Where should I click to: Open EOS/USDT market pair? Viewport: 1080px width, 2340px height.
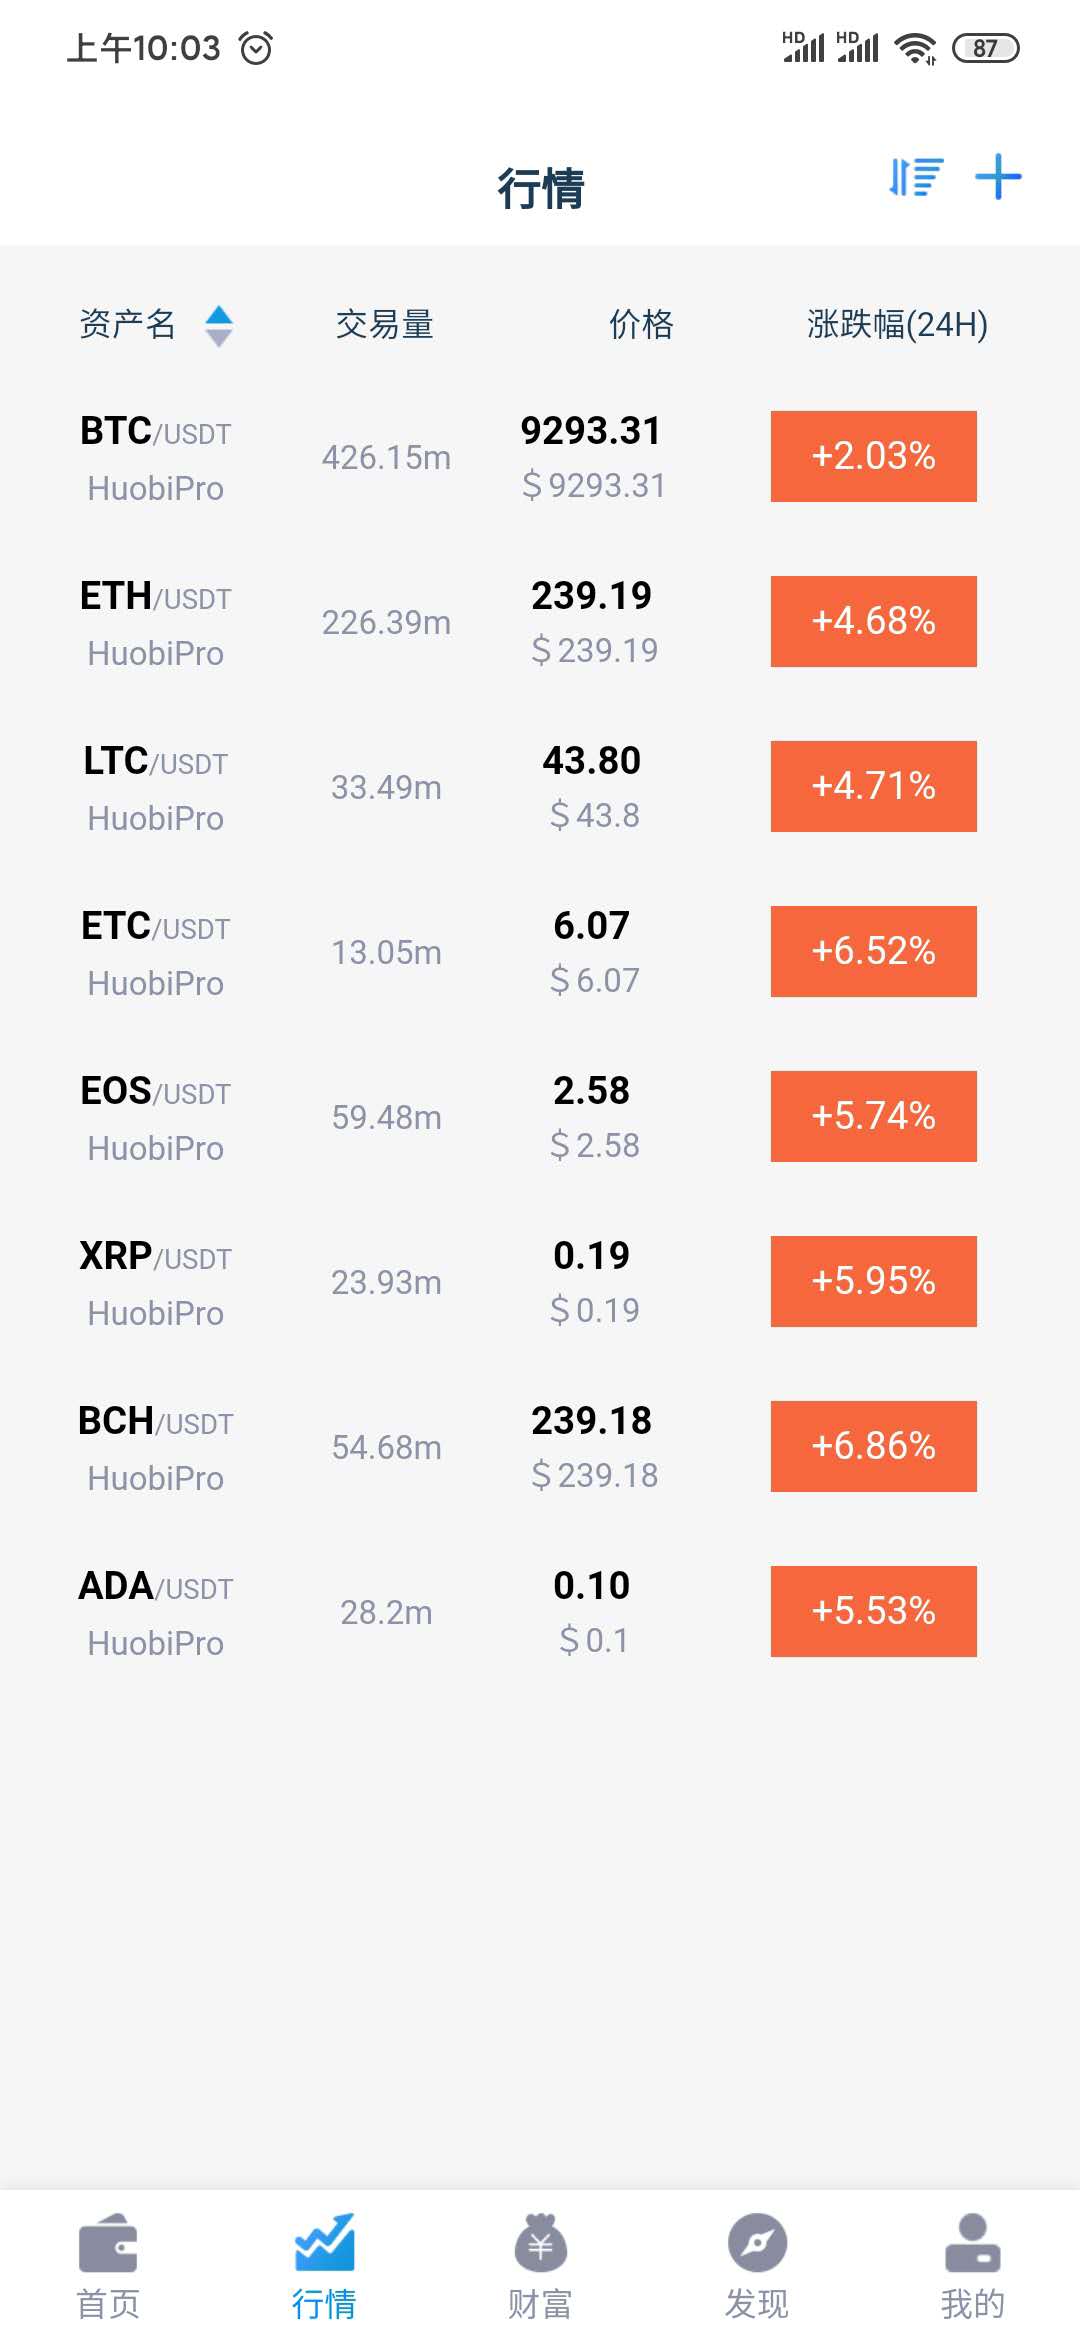coord(540,1117)
